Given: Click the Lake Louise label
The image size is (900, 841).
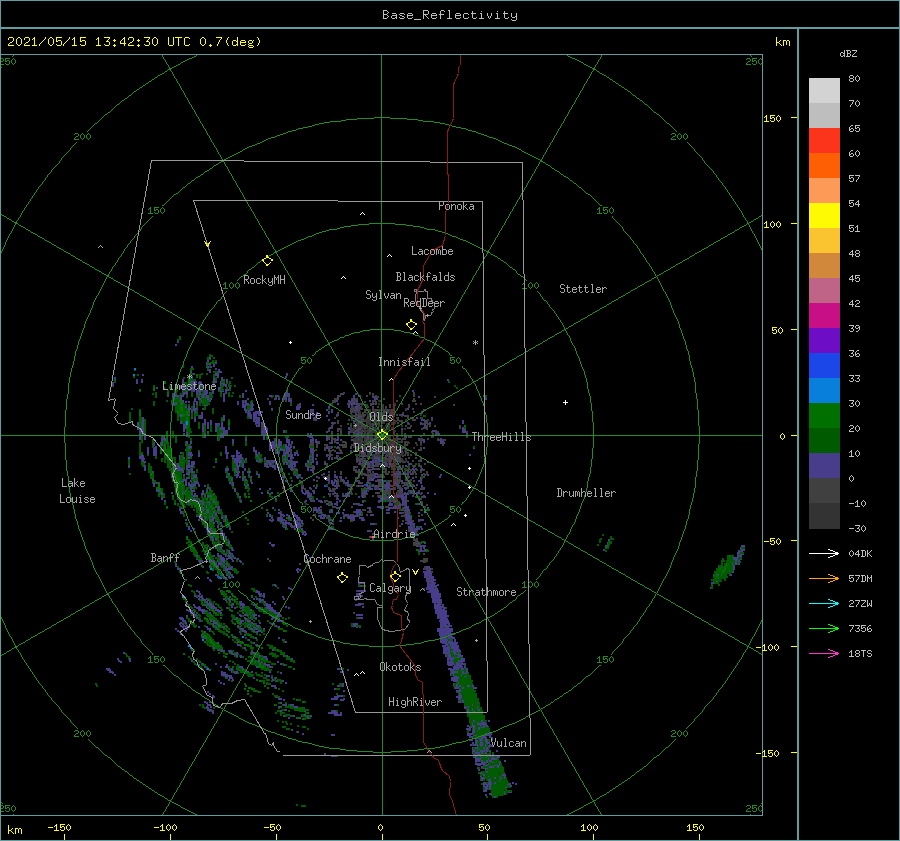Looking at the screenshot, I should pyautogui.click(x=77, y=491).
